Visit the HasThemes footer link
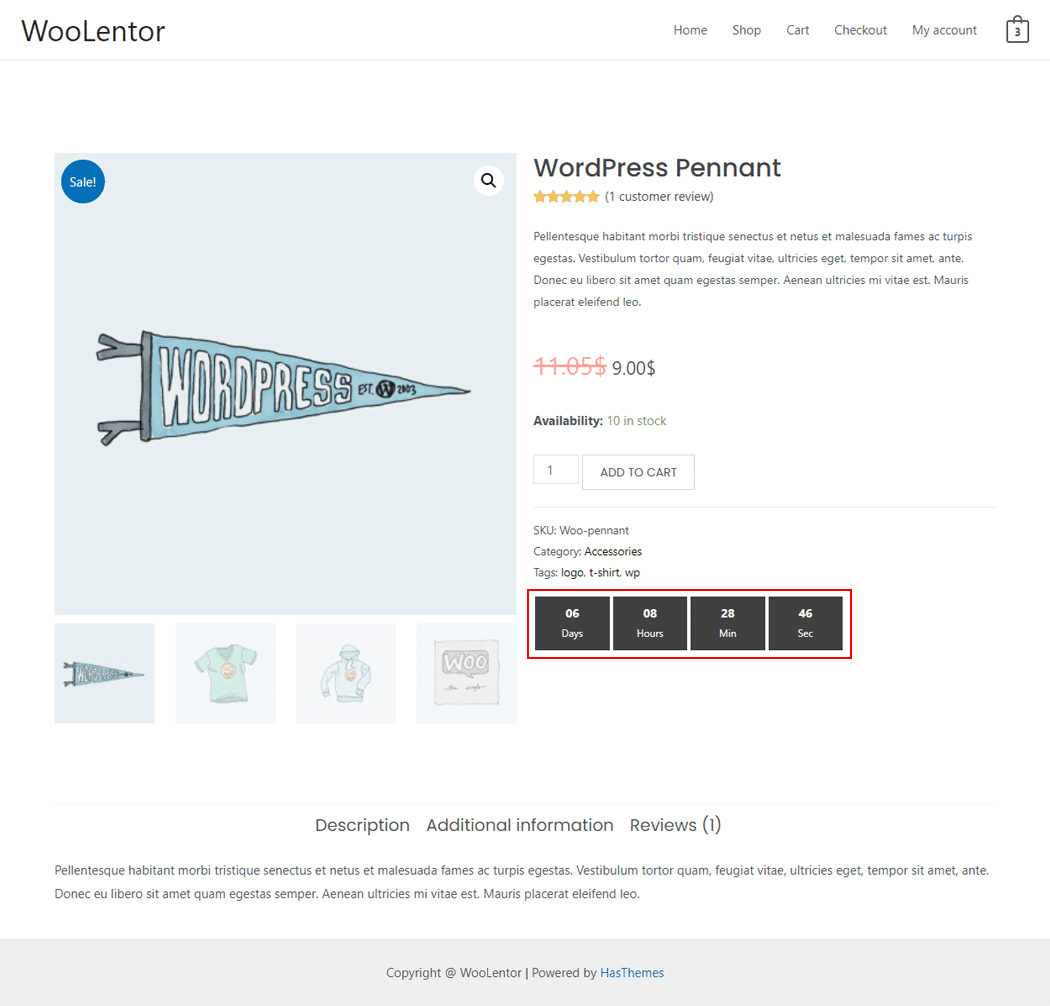 (x=632, y=973)
